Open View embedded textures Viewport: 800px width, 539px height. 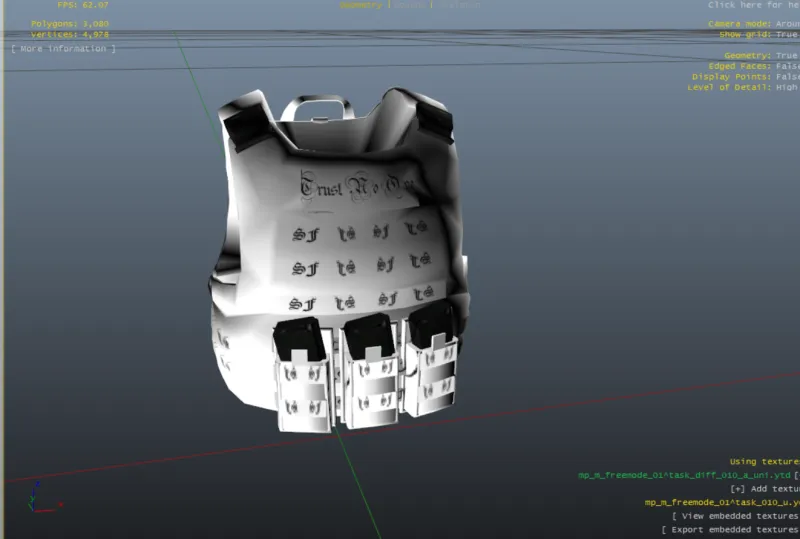(x=735, y=517)
